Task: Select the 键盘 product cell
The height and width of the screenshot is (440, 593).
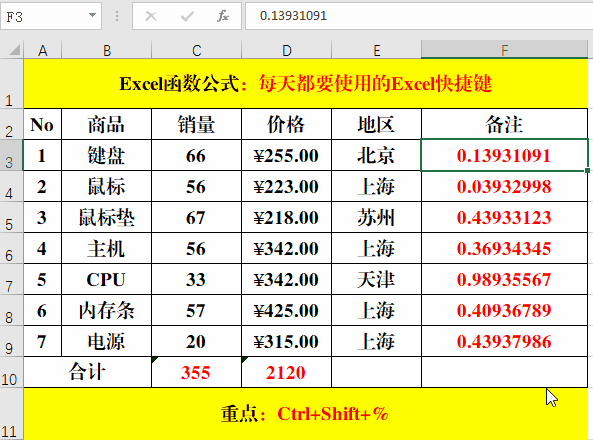Action: (107, 155)
